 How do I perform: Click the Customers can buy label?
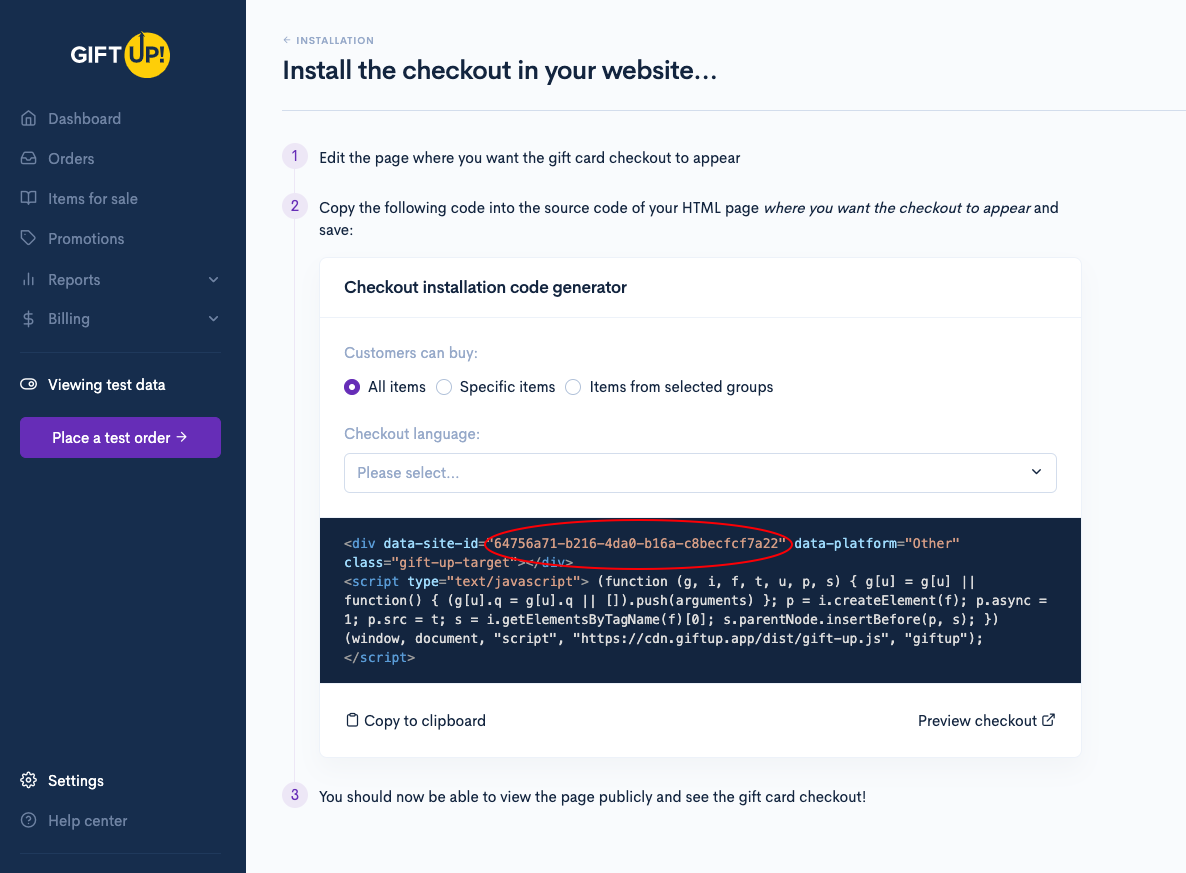coord(411,353)
